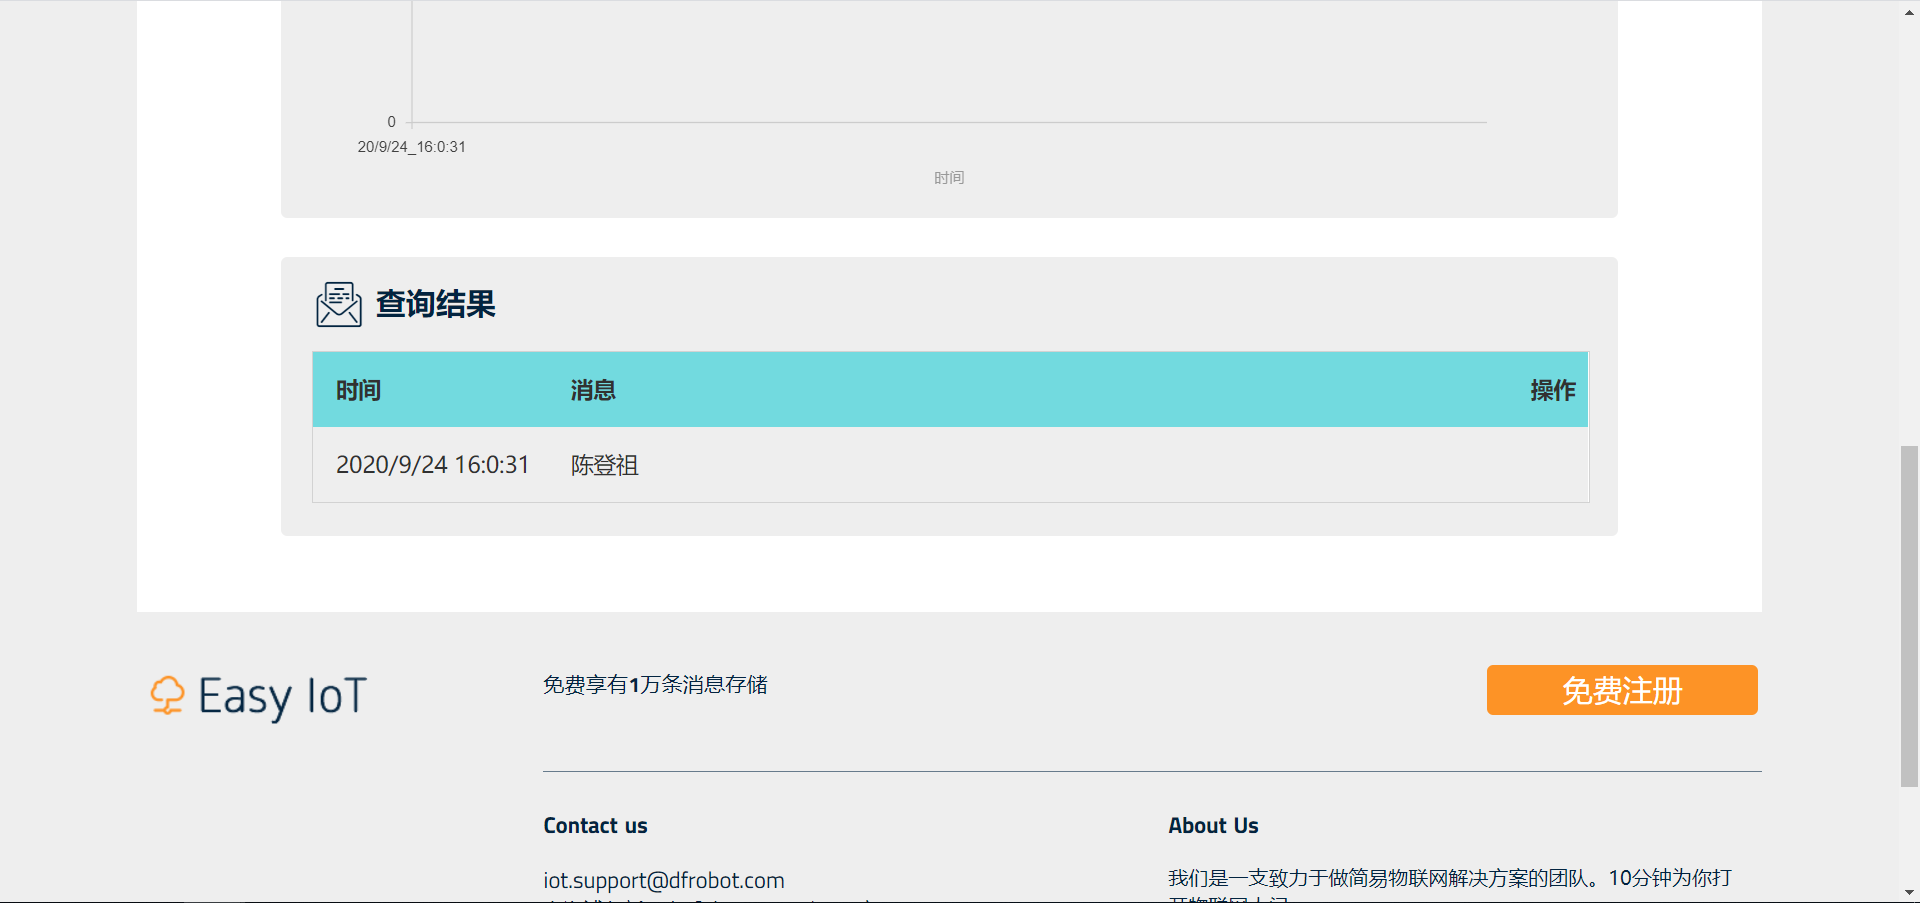Click the scrollbar up arrow
This screenshot has width=1920, height=903.
1909,11
